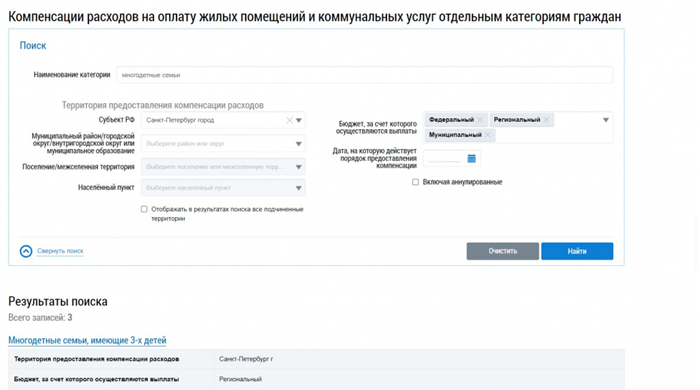The image size is (700, 390).
Task: Click the Очистить button
Action: (x=503, y=251)
